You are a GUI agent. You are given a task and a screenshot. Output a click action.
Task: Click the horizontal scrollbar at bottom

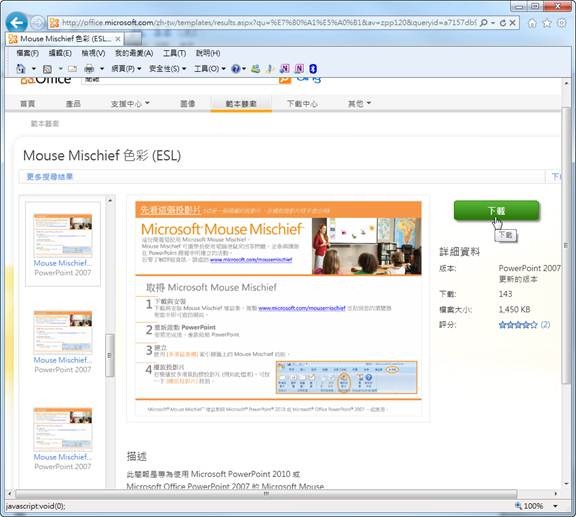[266, 493]
